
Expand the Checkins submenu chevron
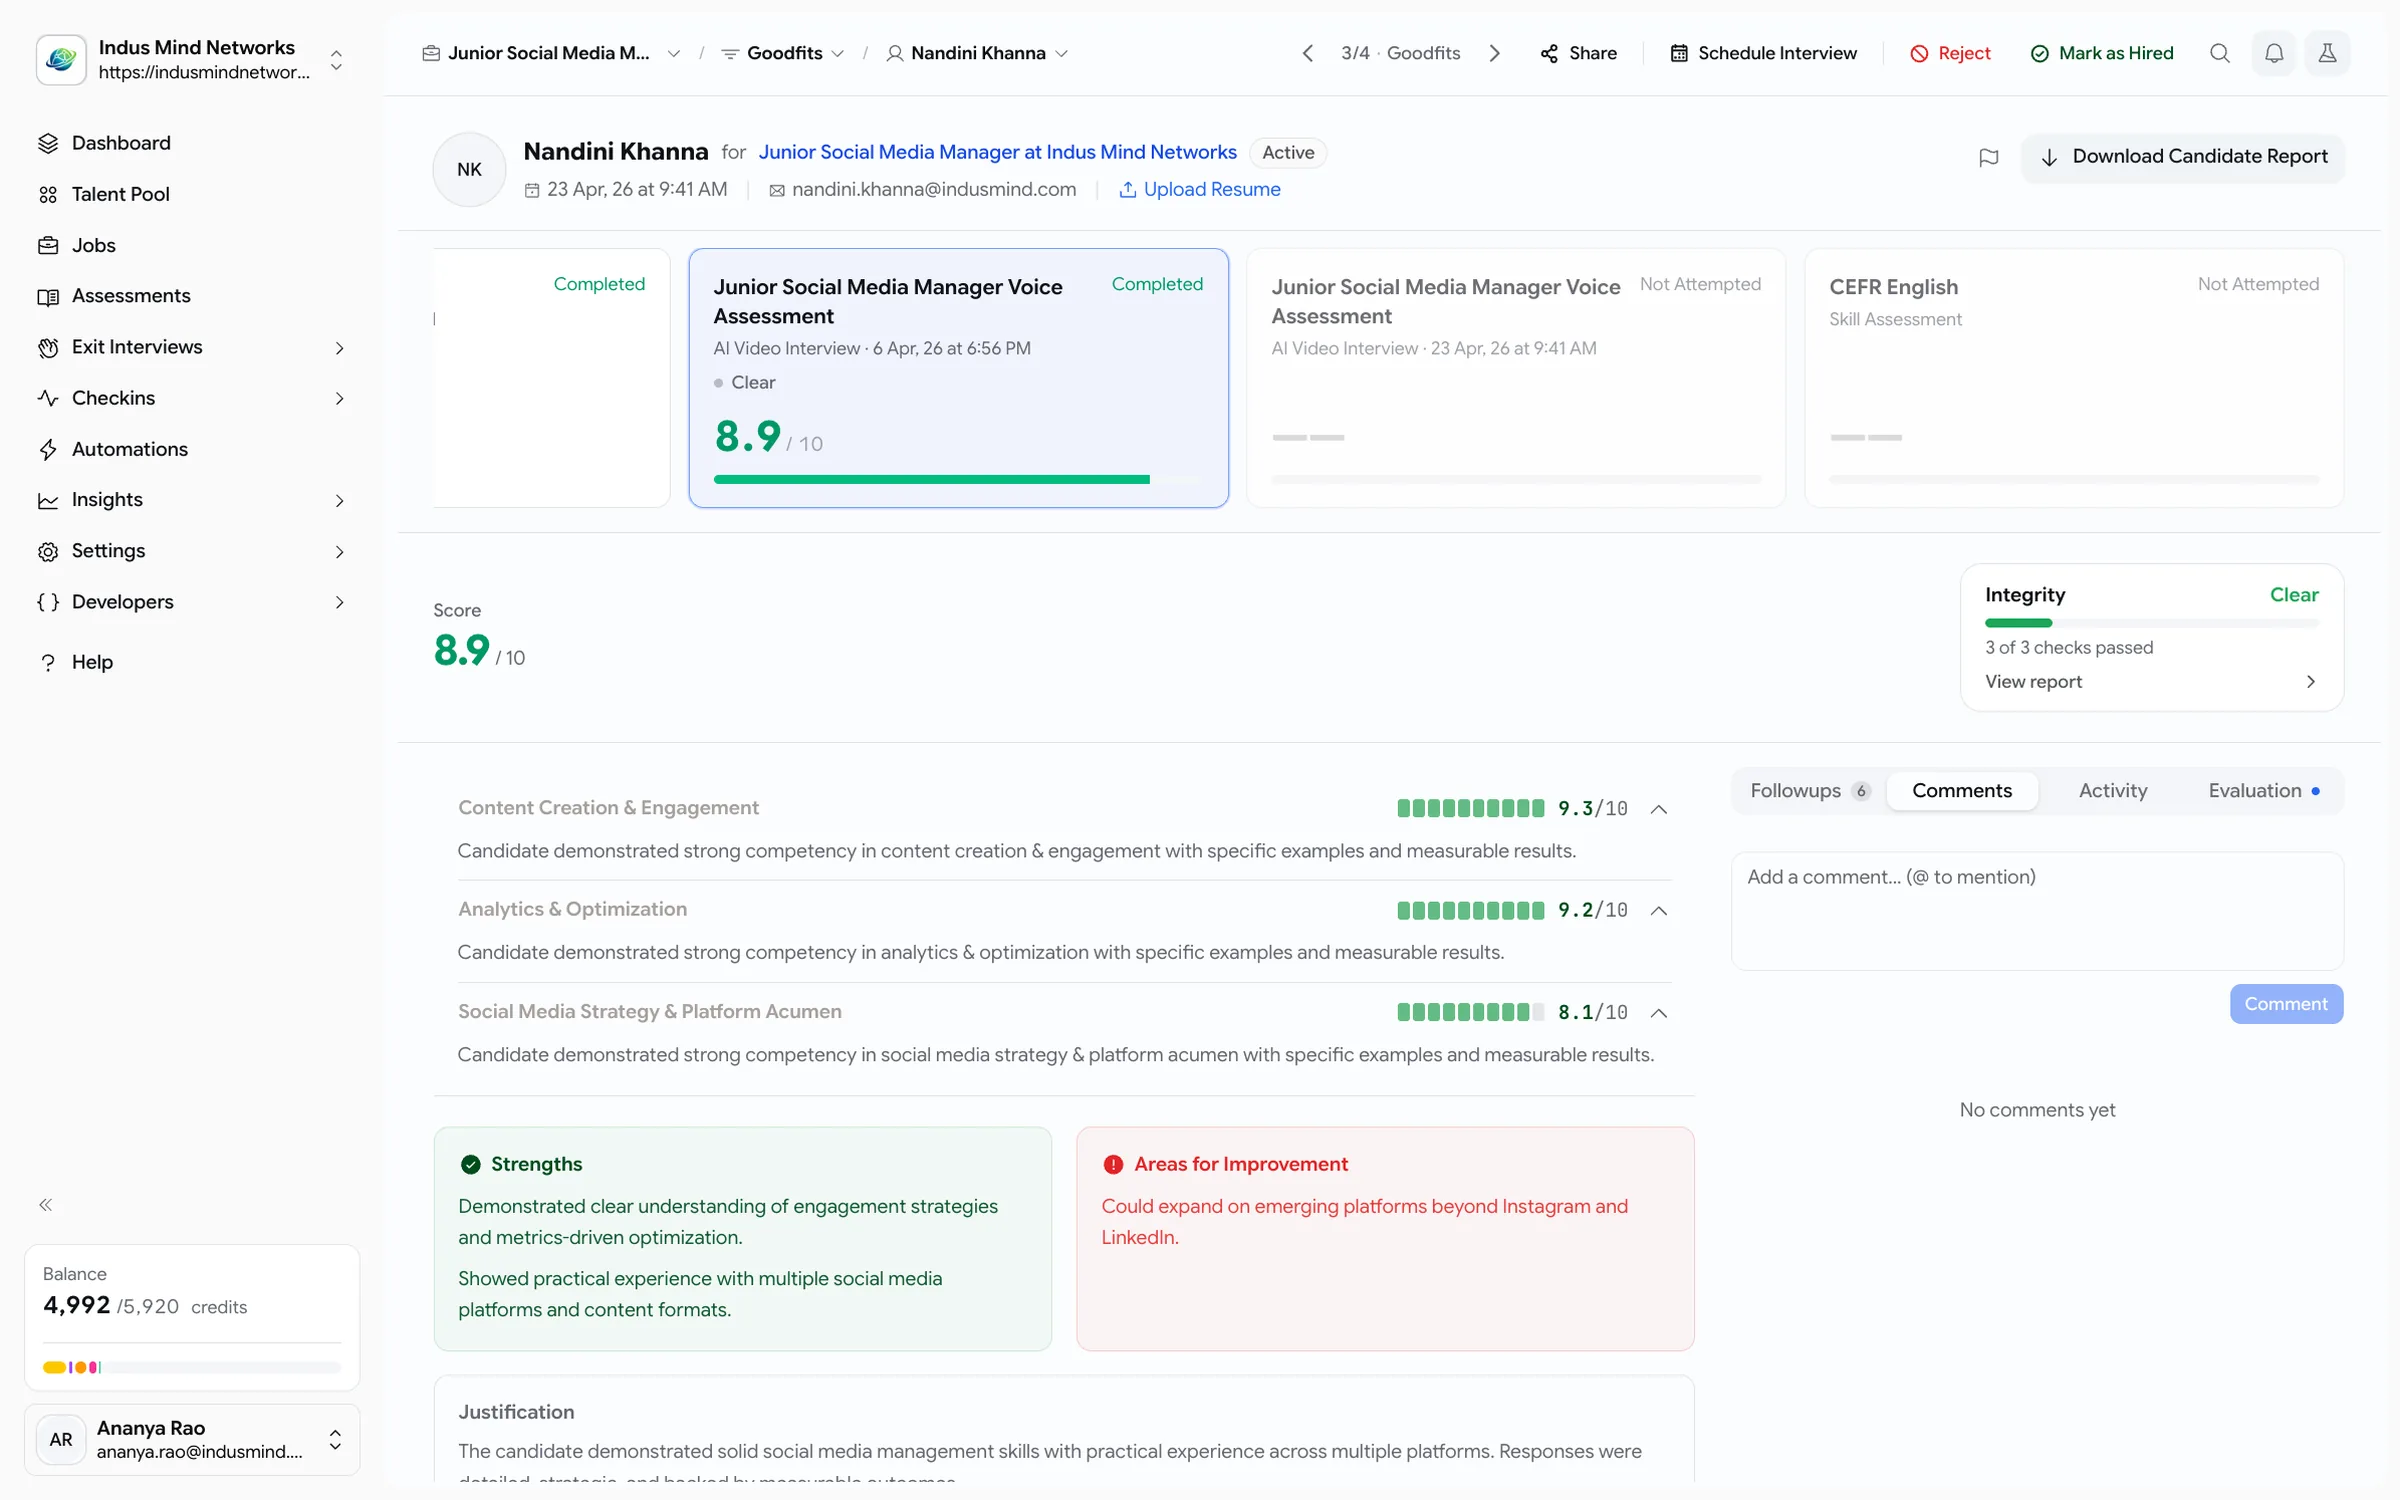340,399
